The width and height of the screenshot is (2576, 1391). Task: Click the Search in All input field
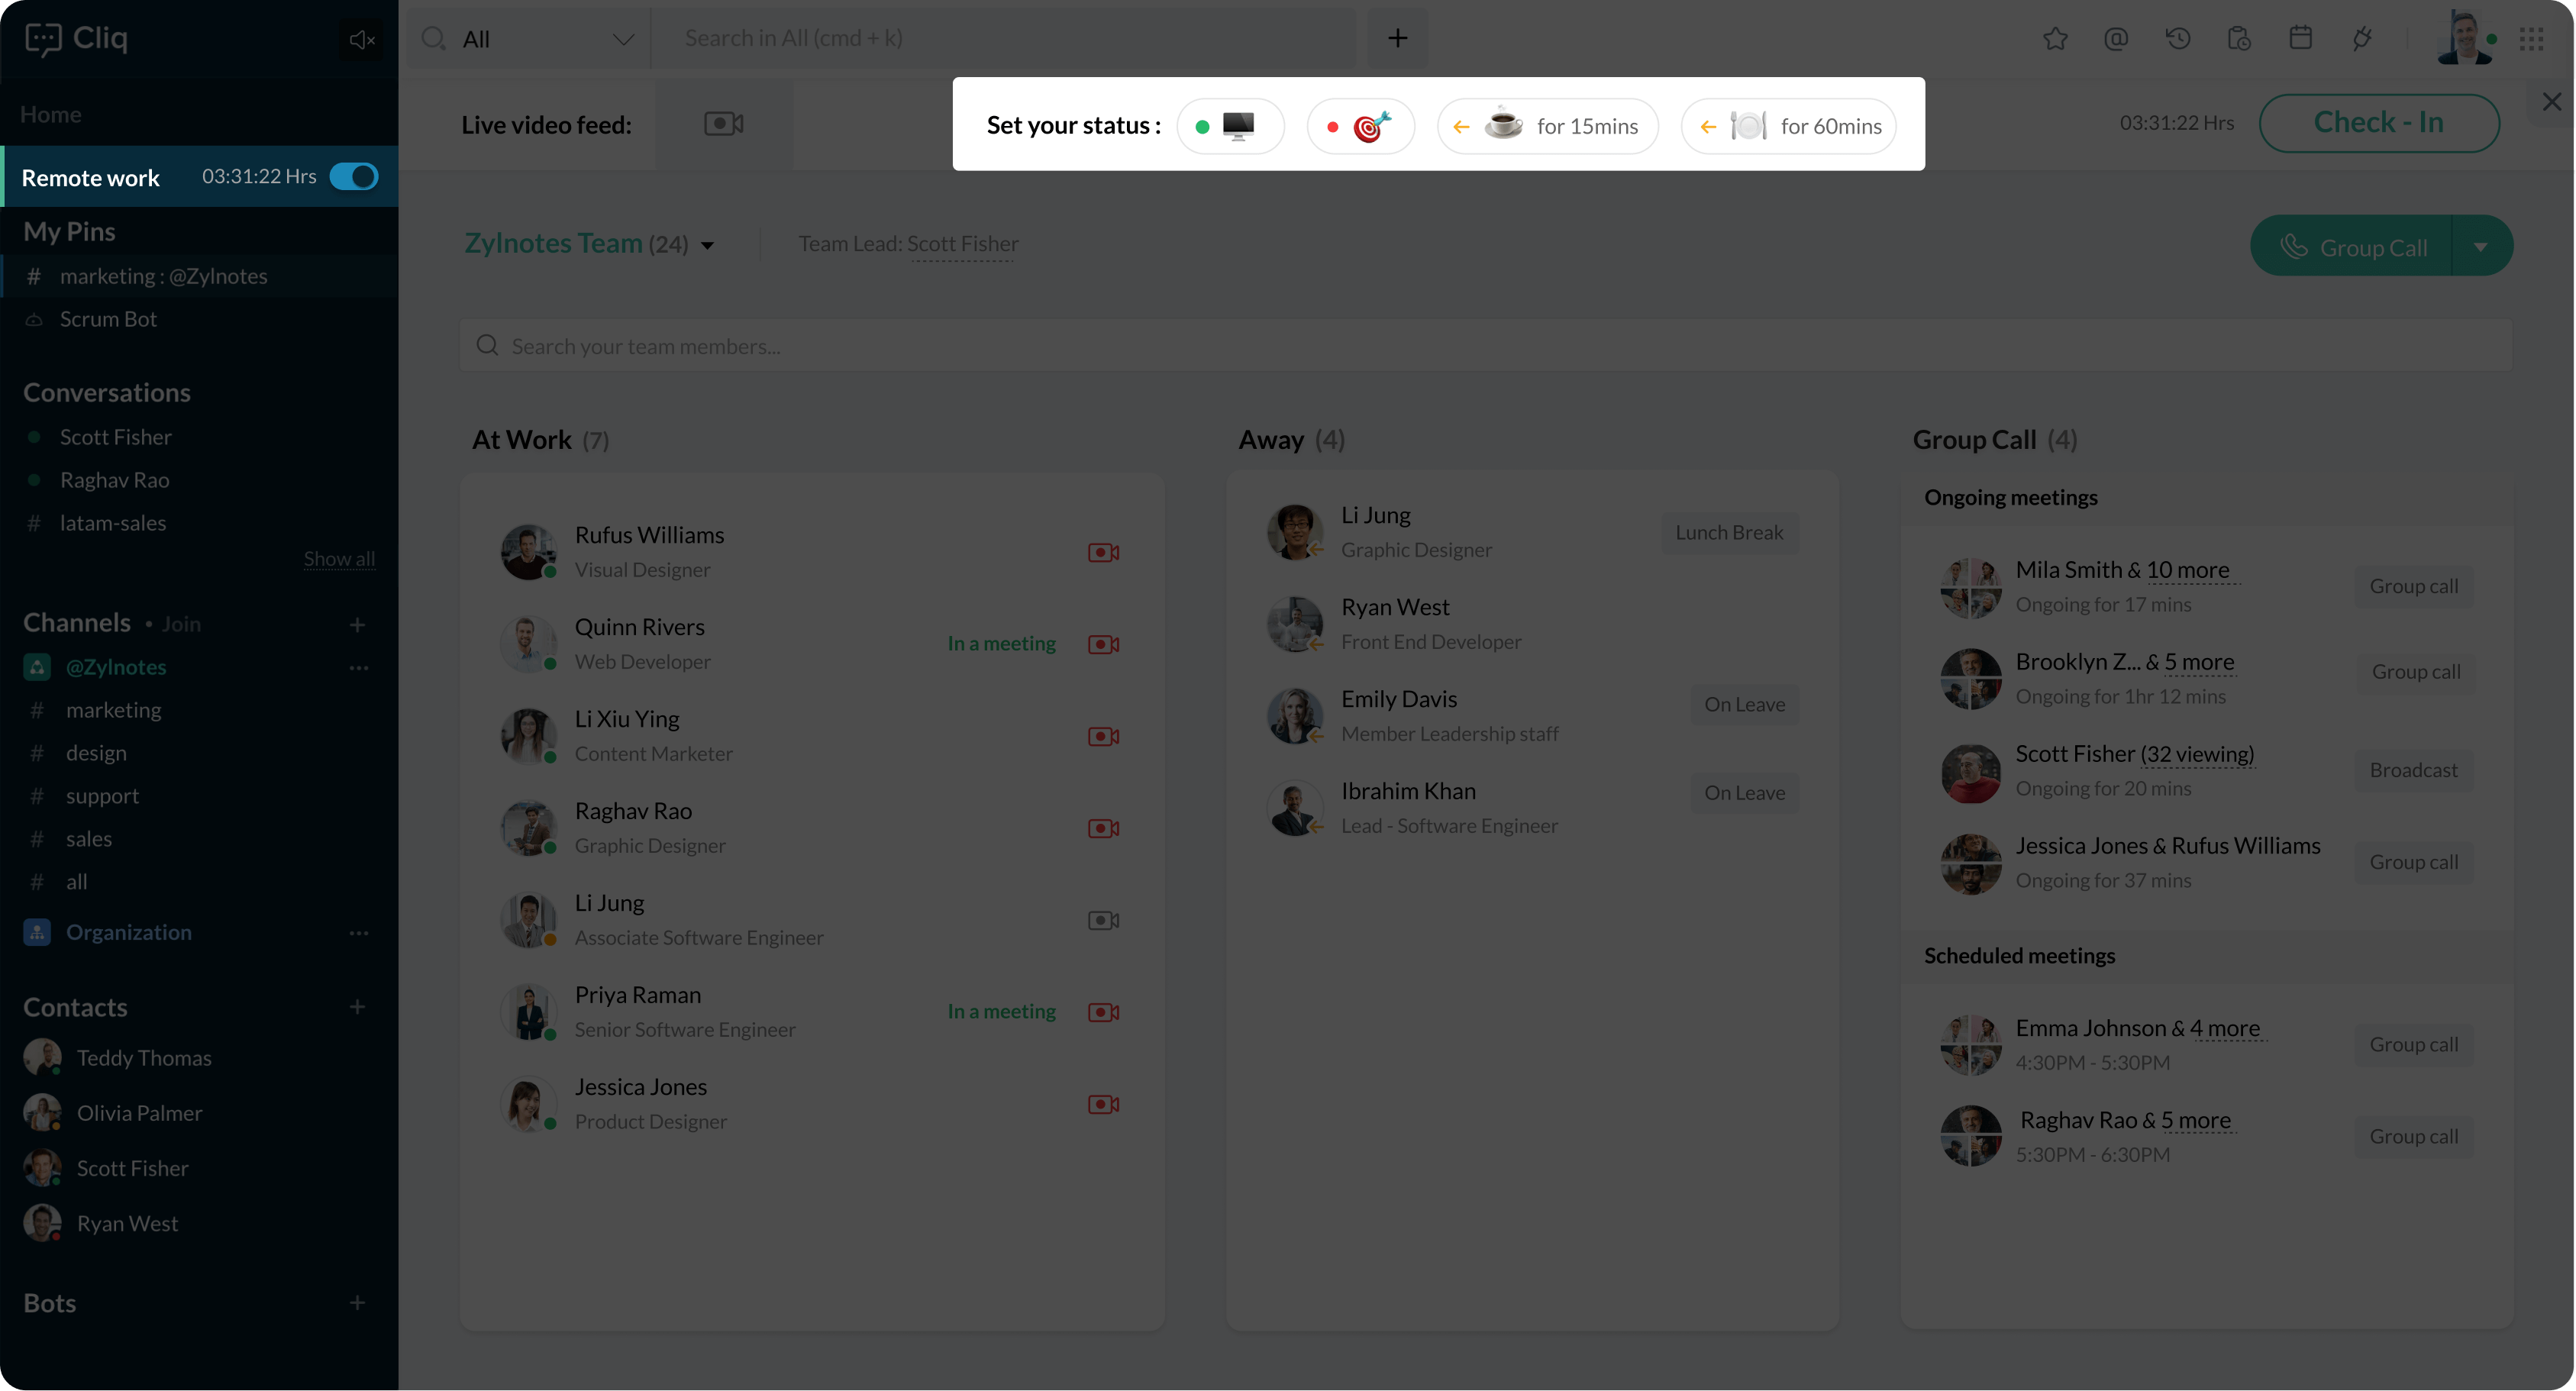pos(1004,39)
